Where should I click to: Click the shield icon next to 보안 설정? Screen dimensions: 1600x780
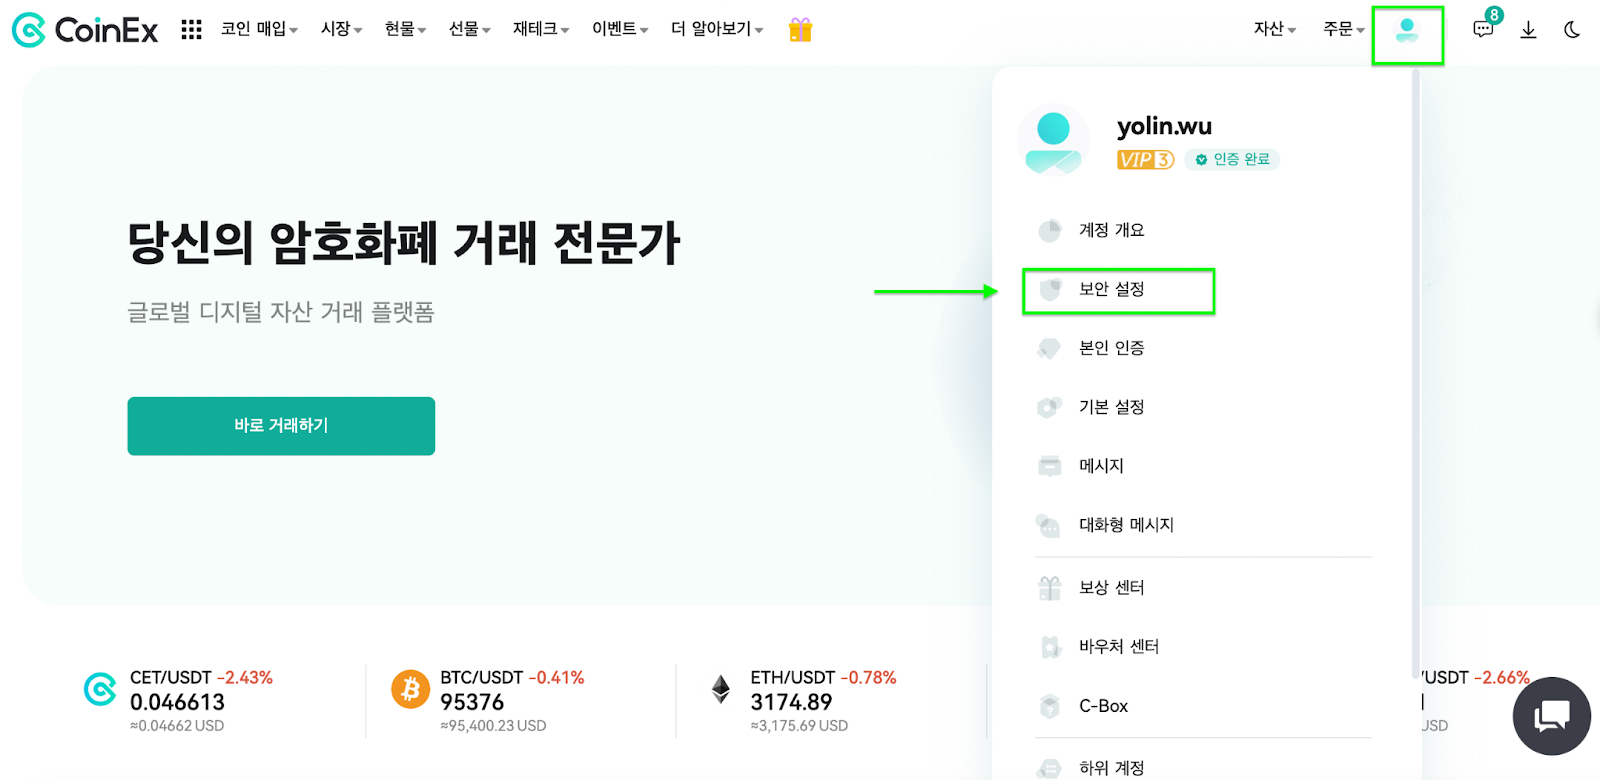tap(1050, 289)
